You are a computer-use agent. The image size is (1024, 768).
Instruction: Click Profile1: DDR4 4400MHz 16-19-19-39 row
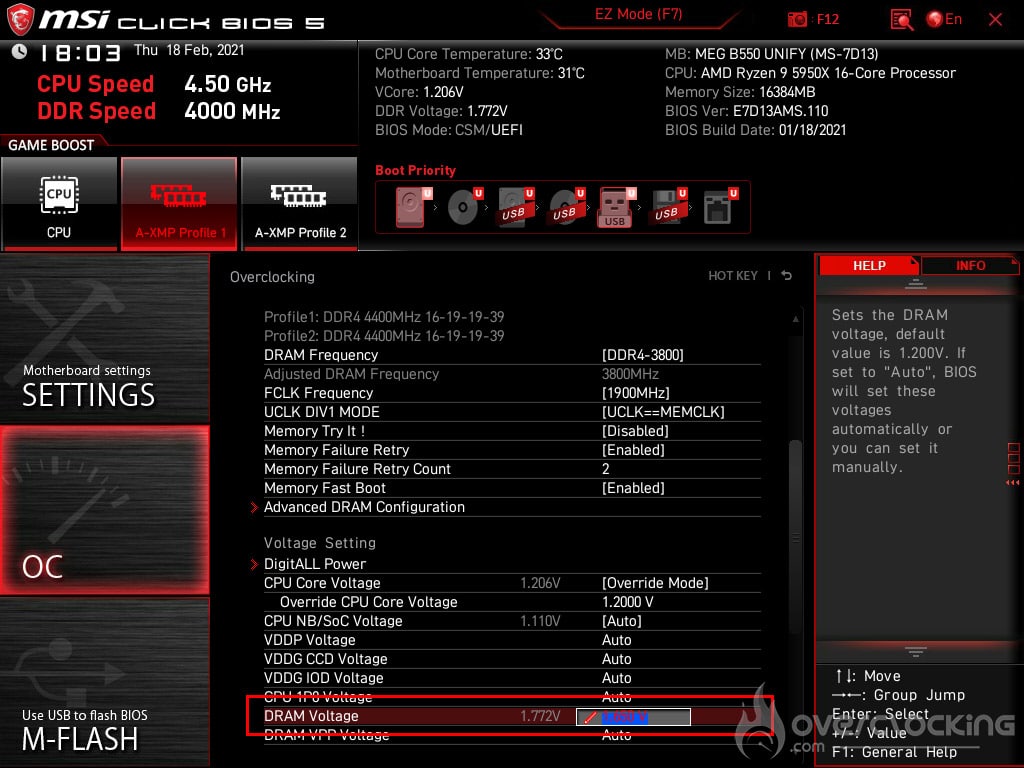[384, 317]
